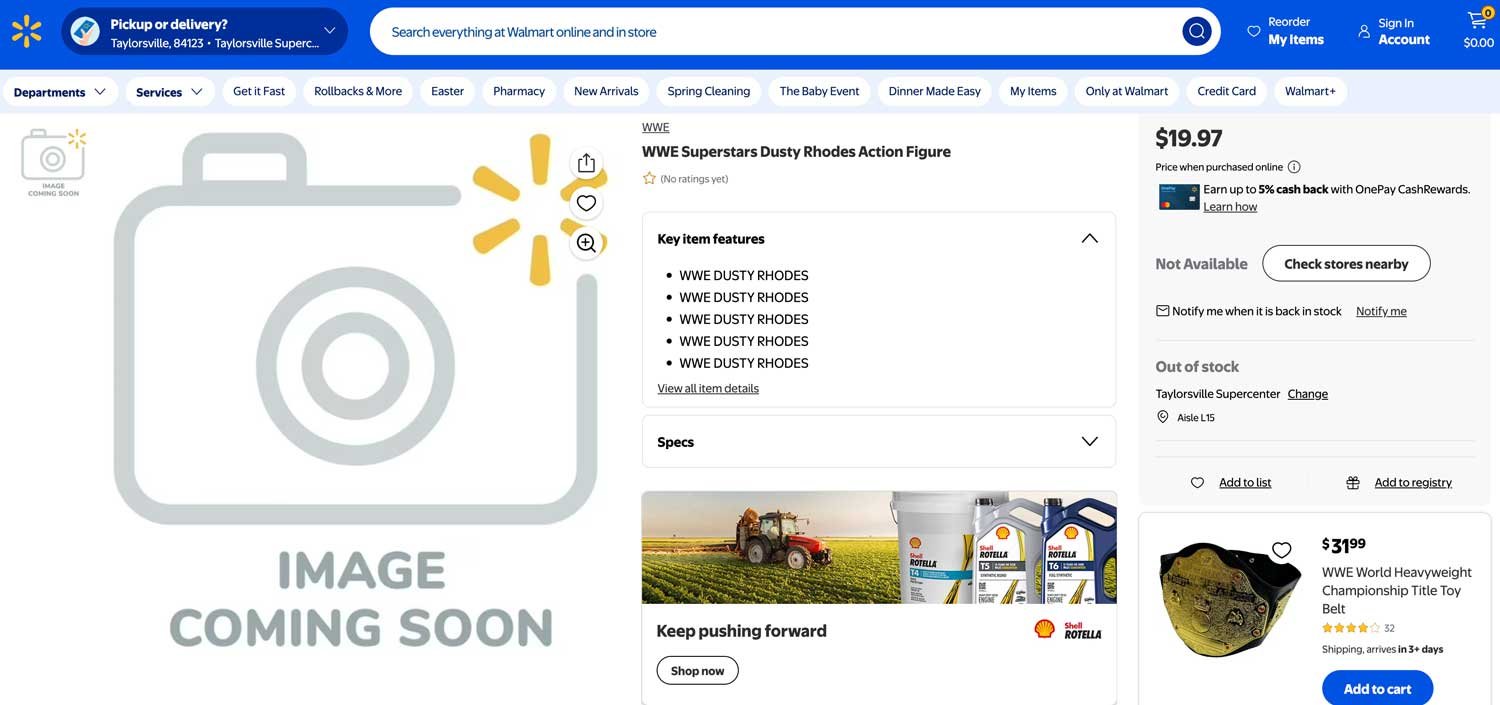
Task: Expand the Specs section
Action: [1089, 442]
